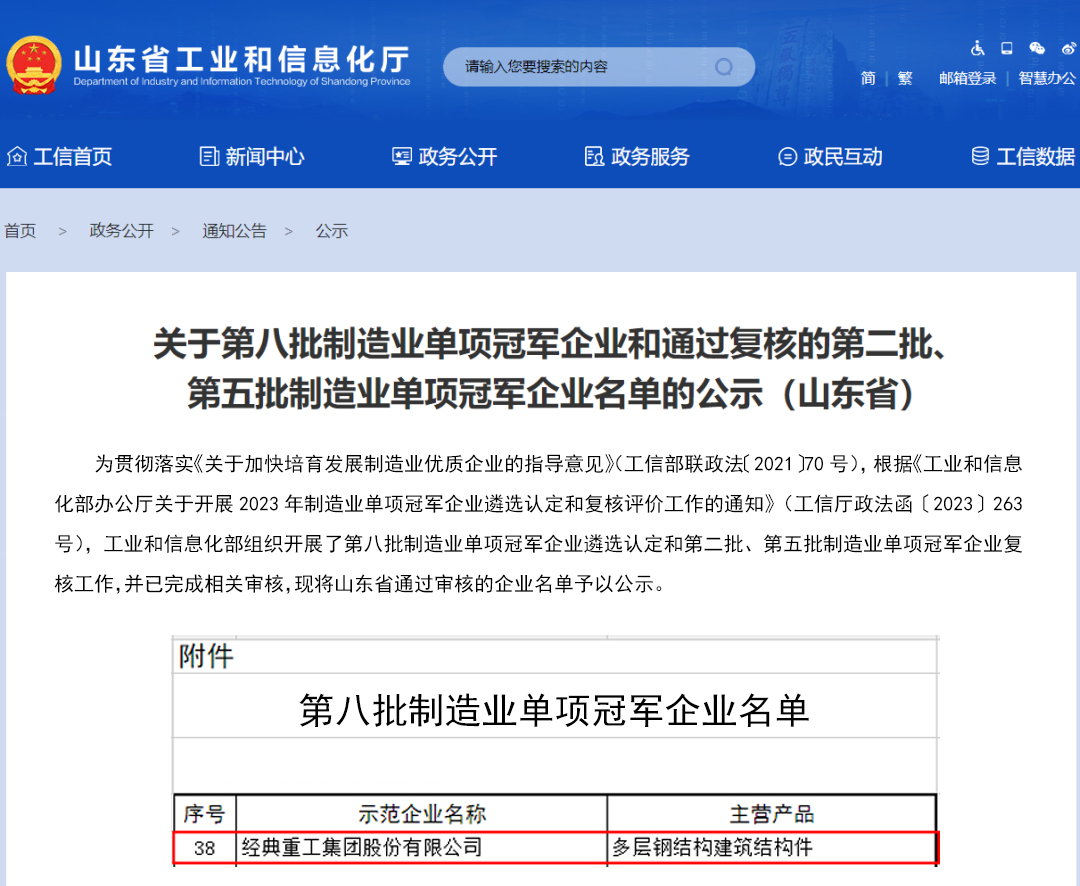Viewport: 1080px width, 886px height.
Task: Switch to traditional Chinese 繁
Action: [905, 78]
